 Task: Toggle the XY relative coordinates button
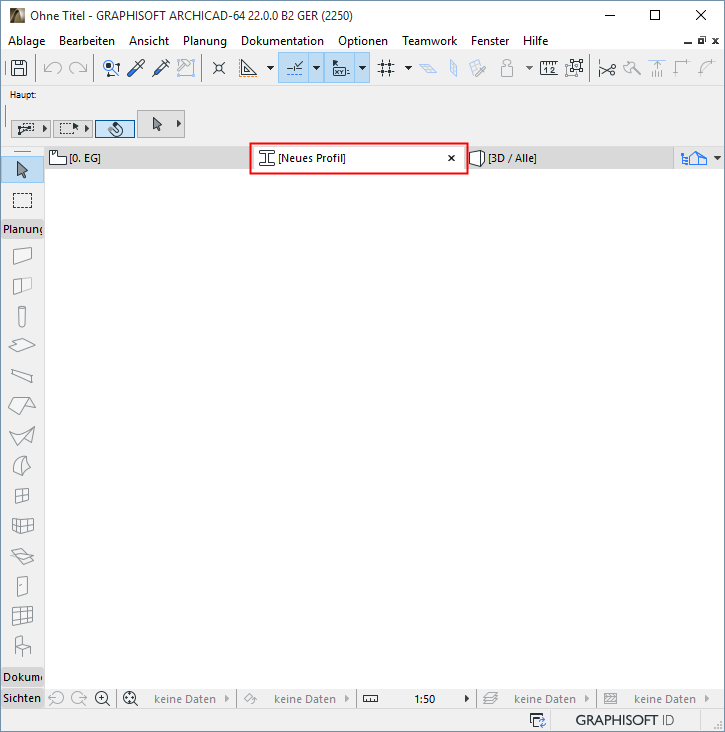339,68
